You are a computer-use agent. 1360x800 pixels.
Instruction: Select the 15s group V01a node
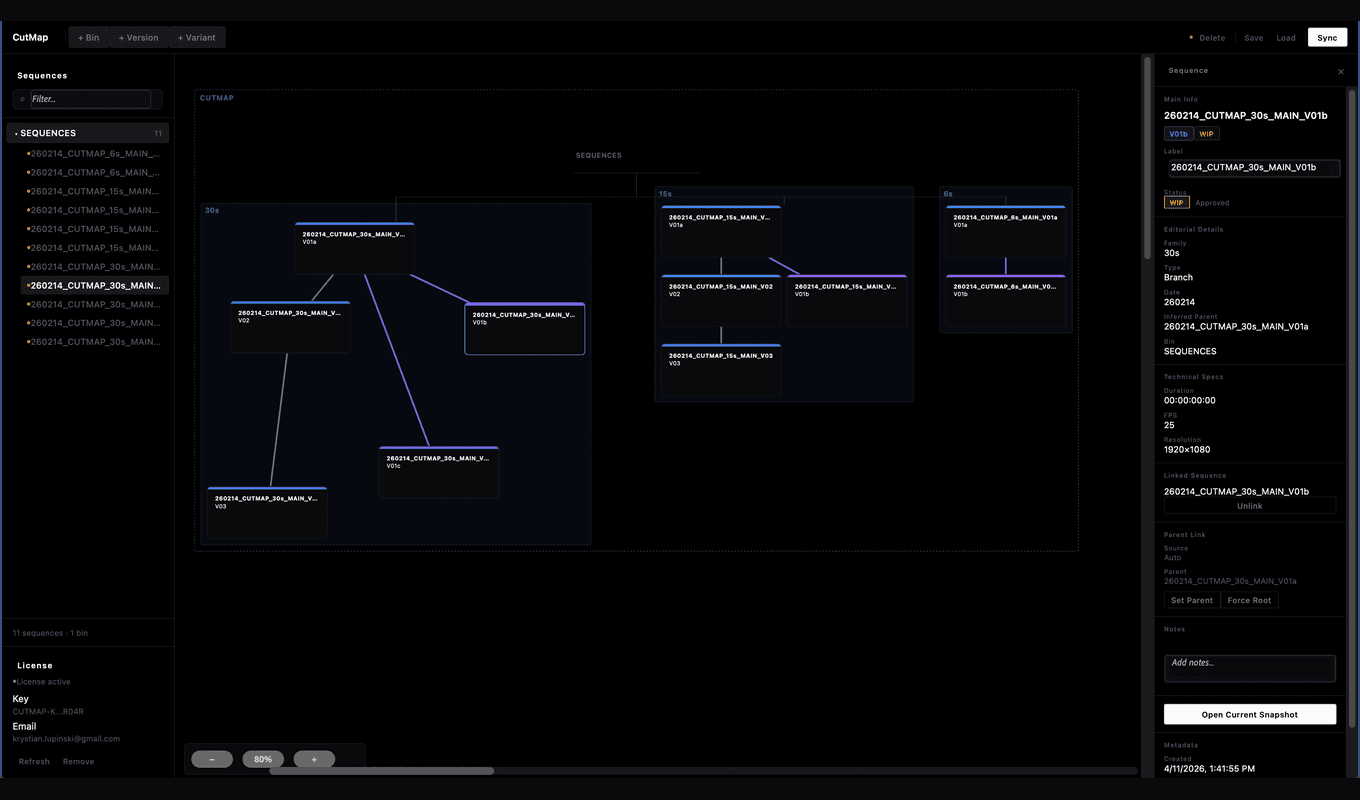click(721, 232)
